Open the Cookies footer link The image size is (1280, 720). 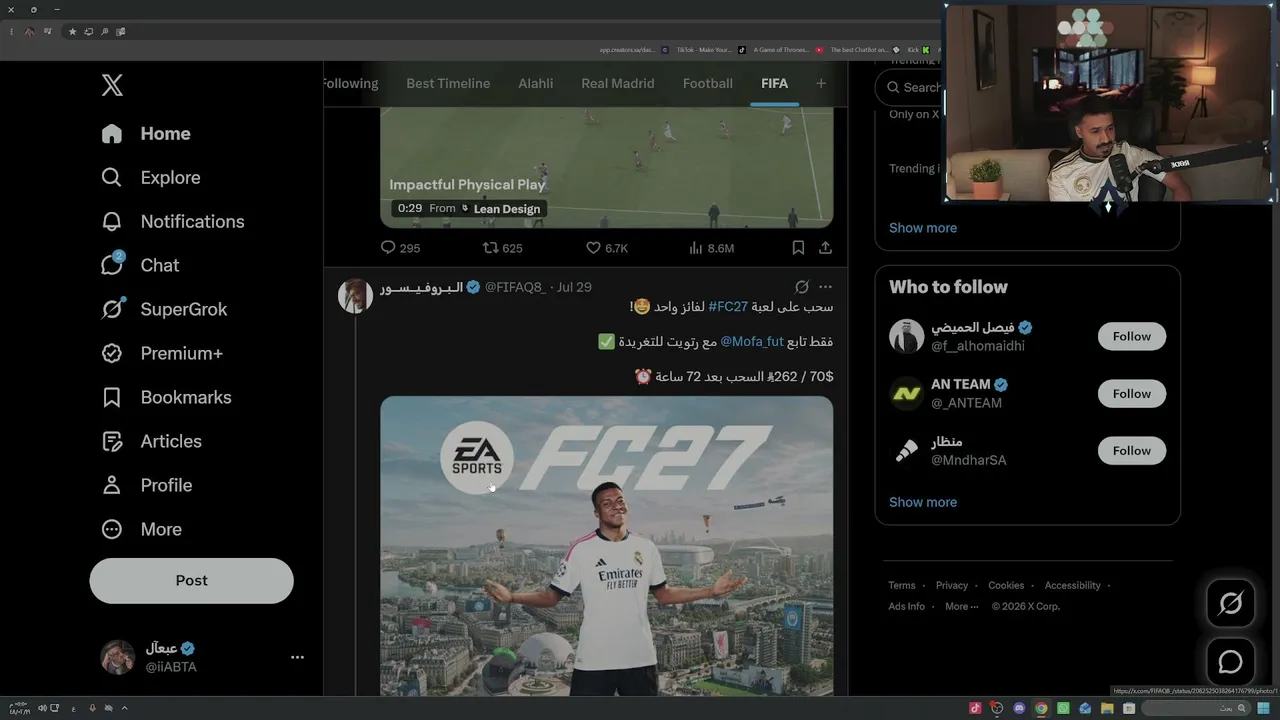[x=1006, y=586]
